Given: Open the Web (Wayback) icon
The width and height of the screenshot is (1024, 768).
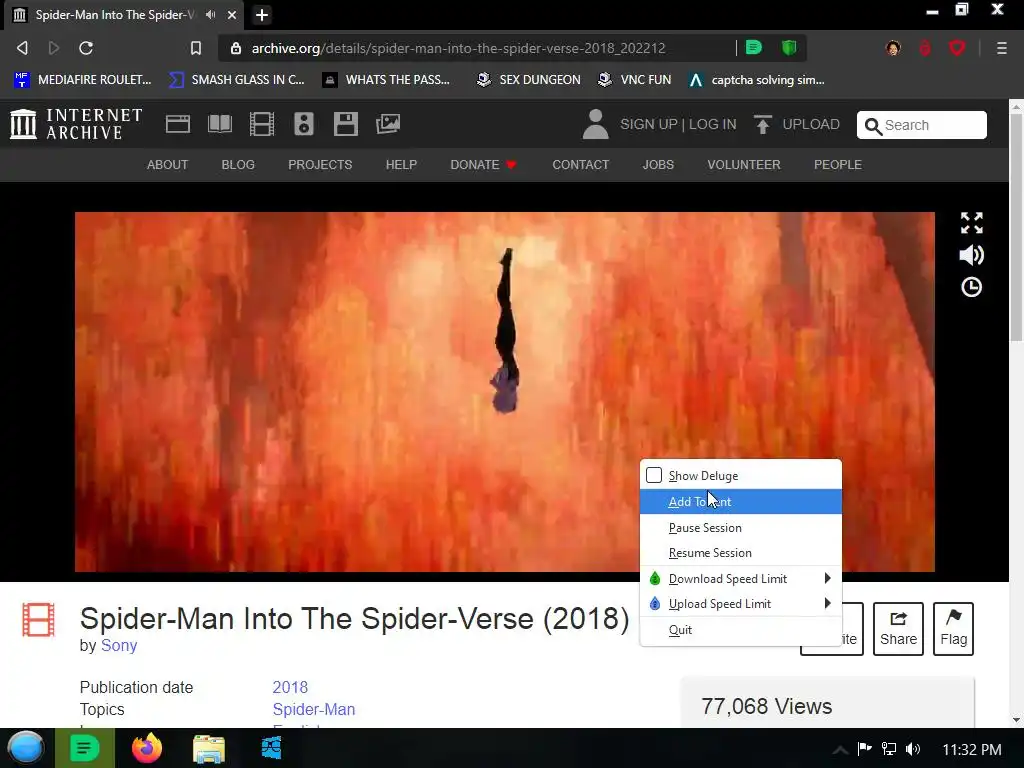Looking at the screenshot, I should pyautogui.click(x=178, y=124).
